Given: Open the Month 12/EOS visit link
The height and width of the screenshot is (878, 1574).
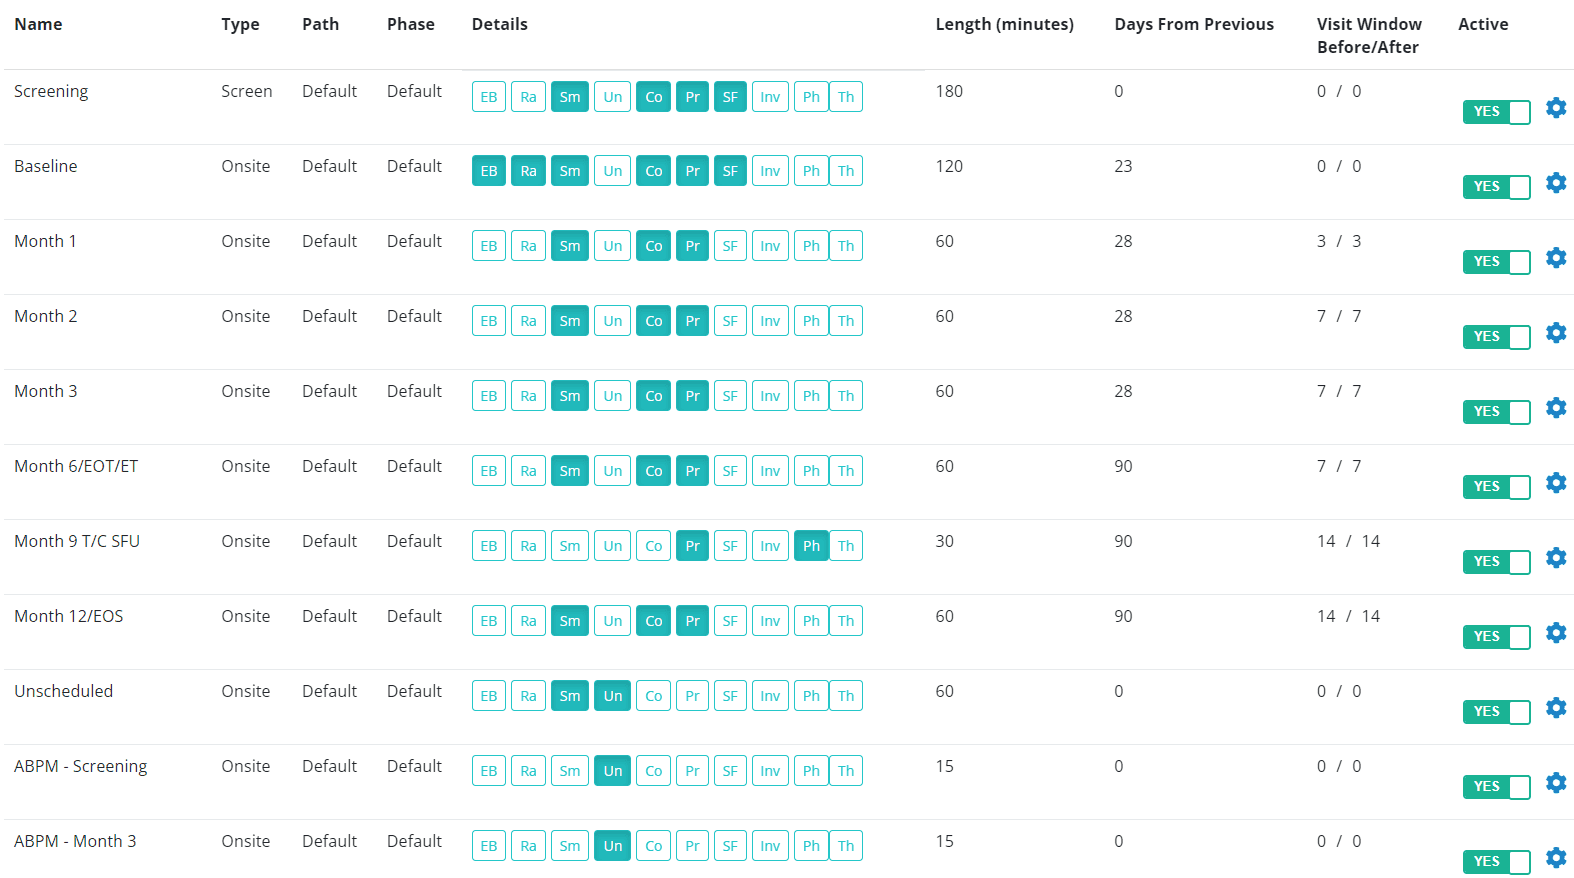Looking at the screenshot, I should click(69, 616).
